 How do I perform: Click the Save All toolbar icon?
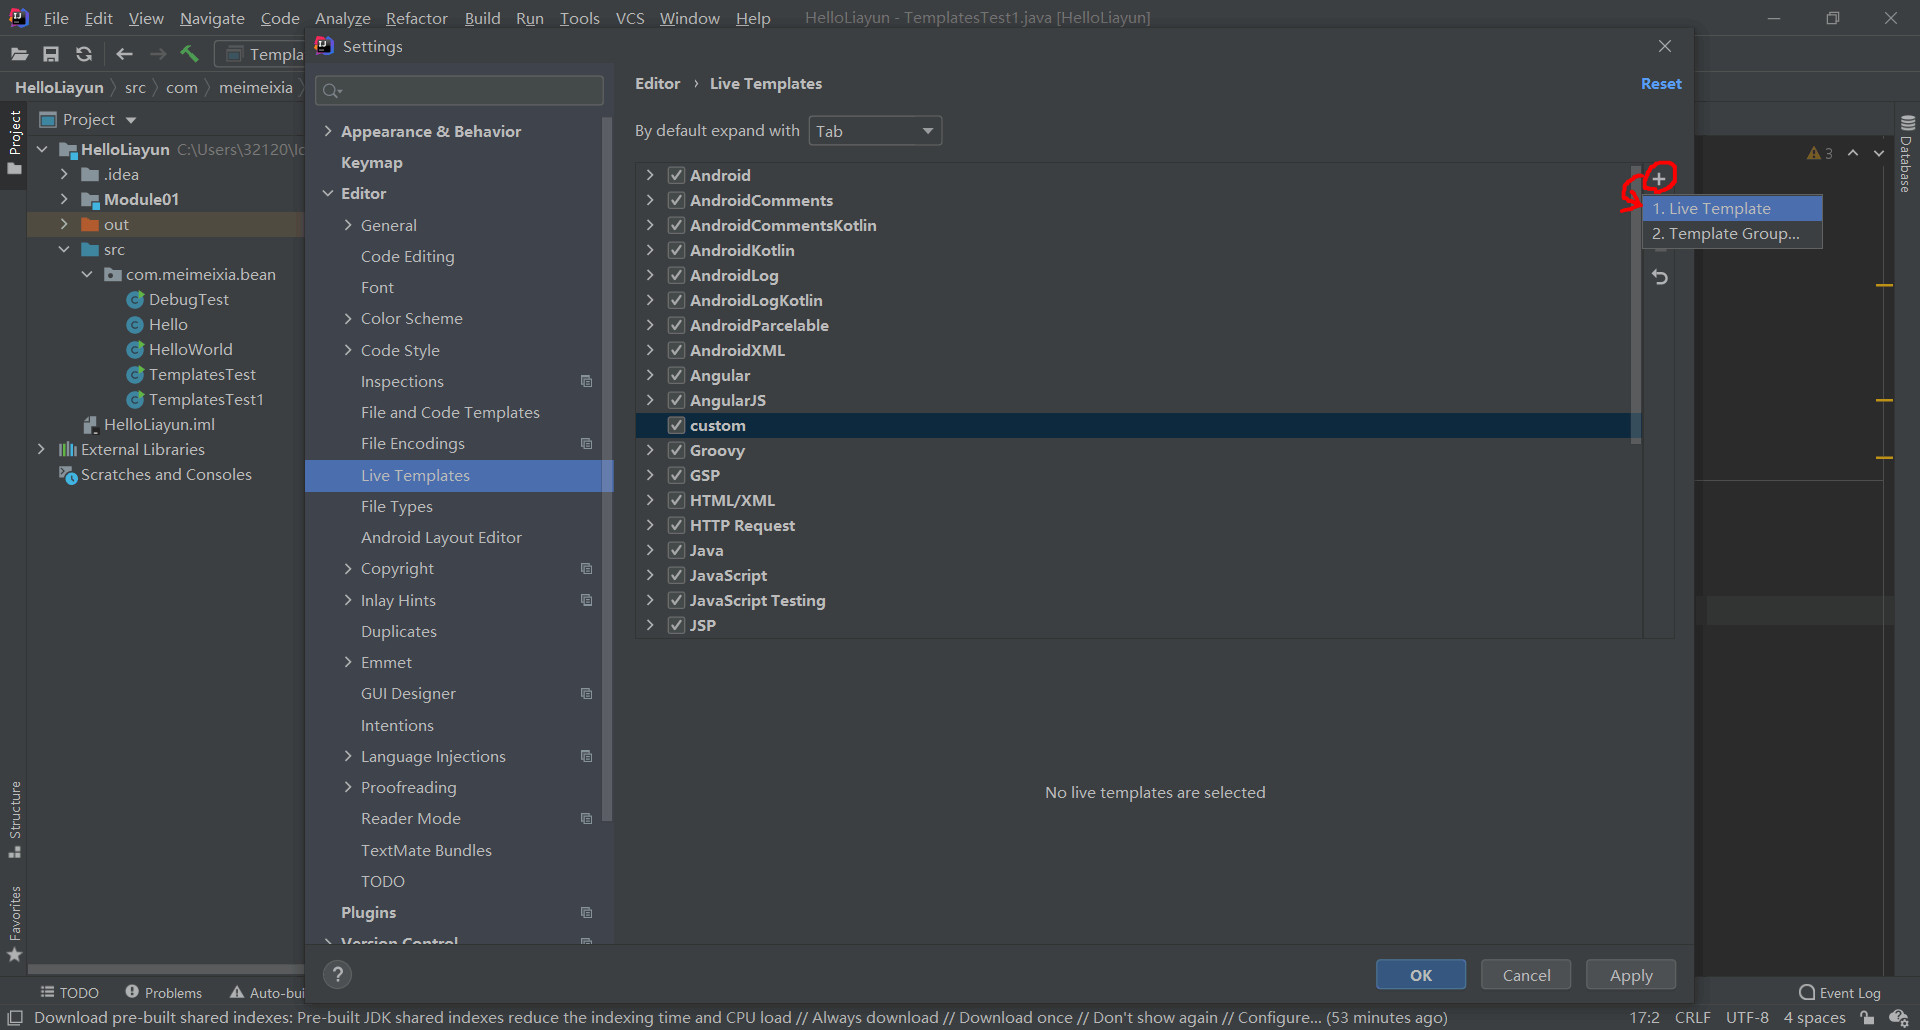tap(51, 54)
